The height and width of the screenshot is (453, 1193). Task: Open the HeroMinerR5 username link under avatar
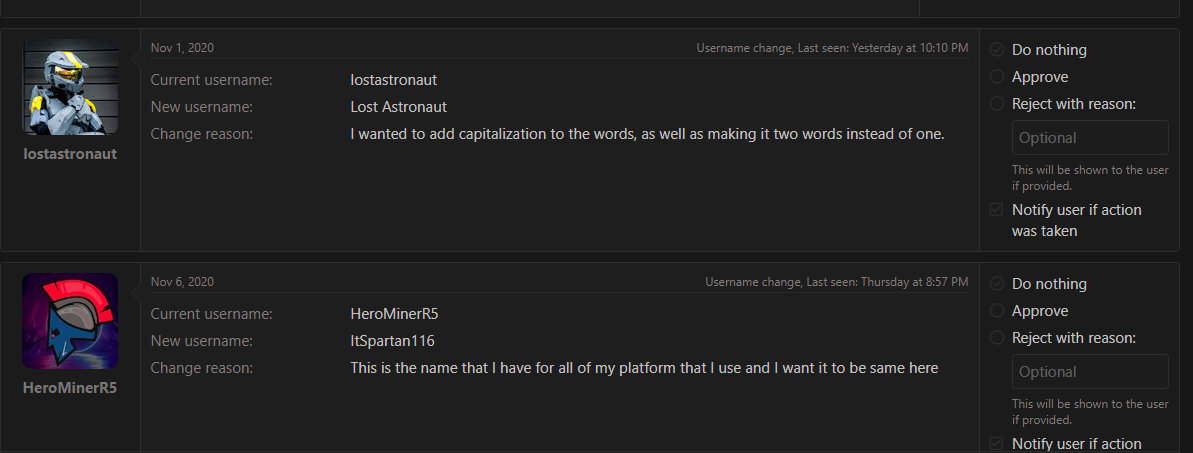point(70,388)
